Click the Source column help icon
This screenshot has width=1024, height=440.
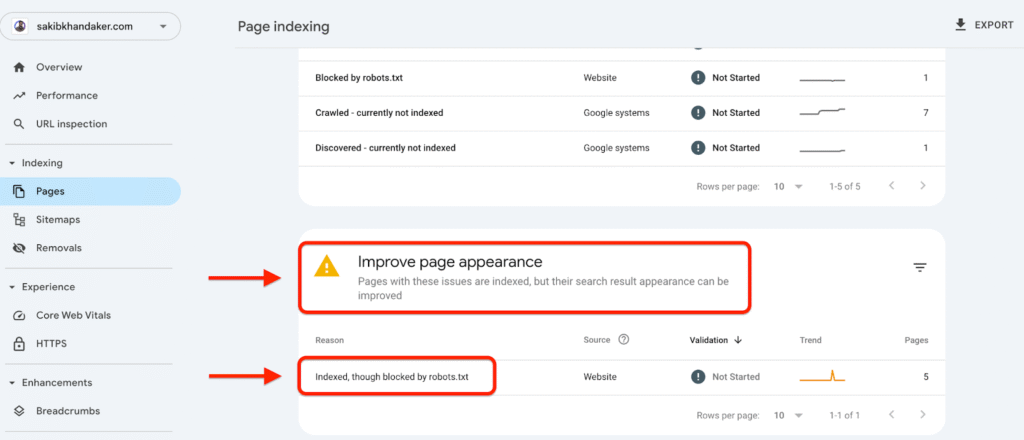point(624,340)
